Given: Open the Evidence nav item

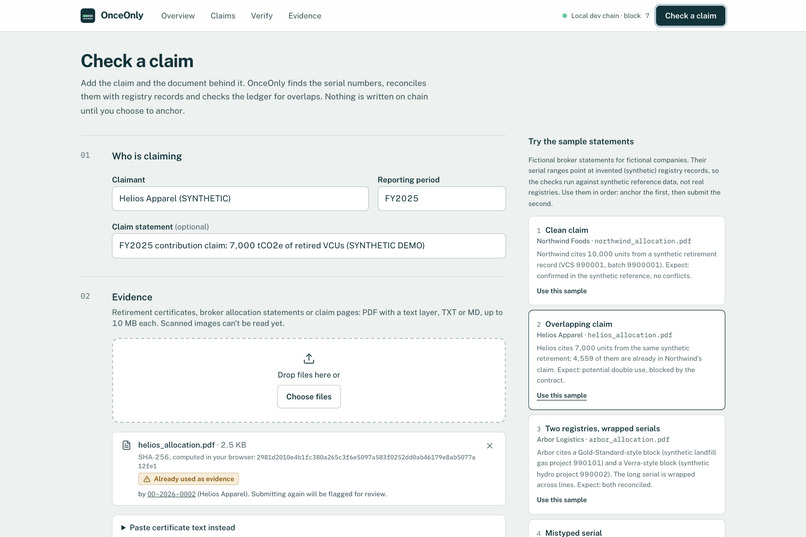Looking at the screenshot, I should (x=305, y=16).
